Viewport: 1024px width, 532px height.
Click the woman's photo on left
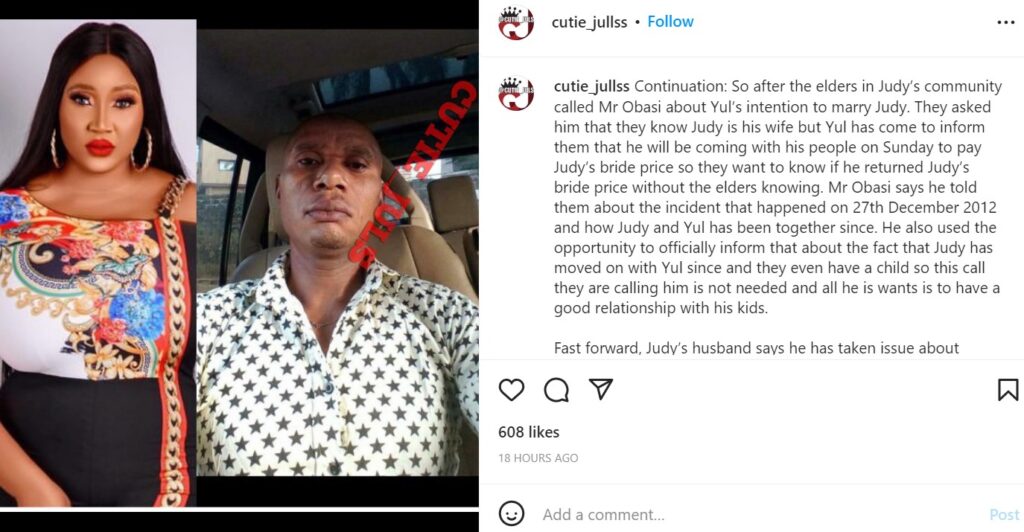[98, 262]
